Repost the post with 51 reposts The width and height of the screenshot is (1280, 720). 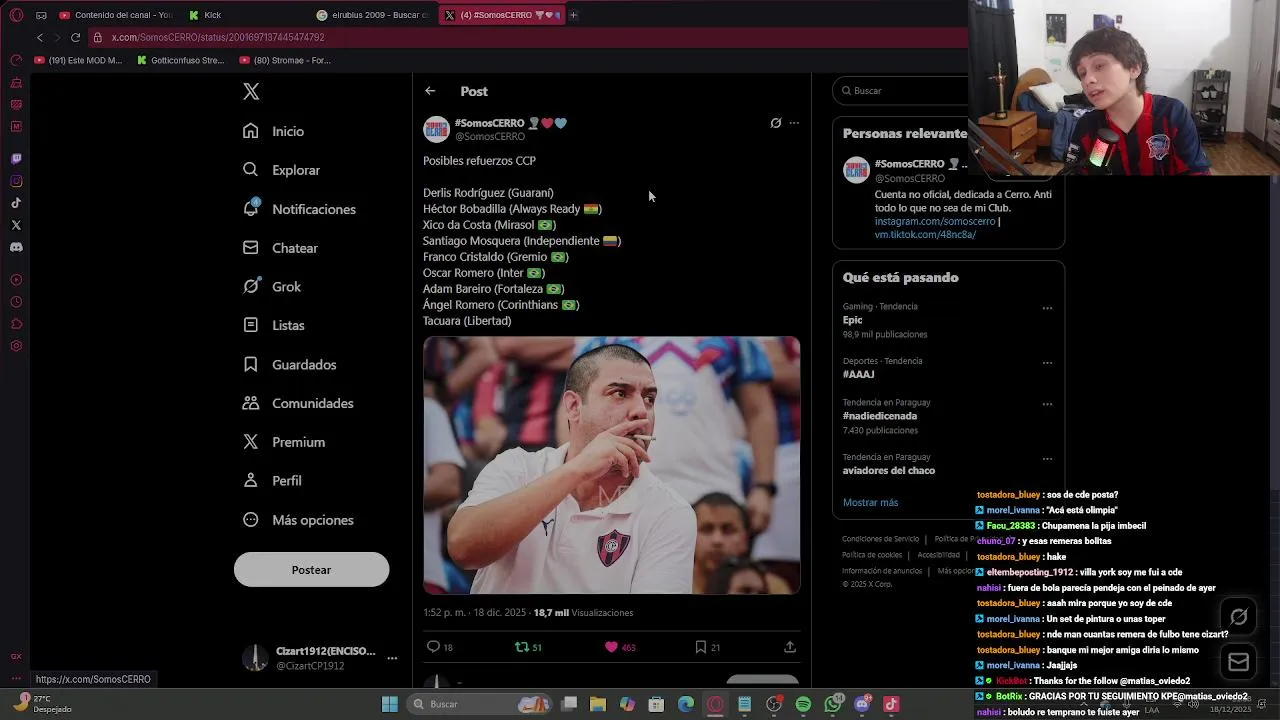[527, 647]
